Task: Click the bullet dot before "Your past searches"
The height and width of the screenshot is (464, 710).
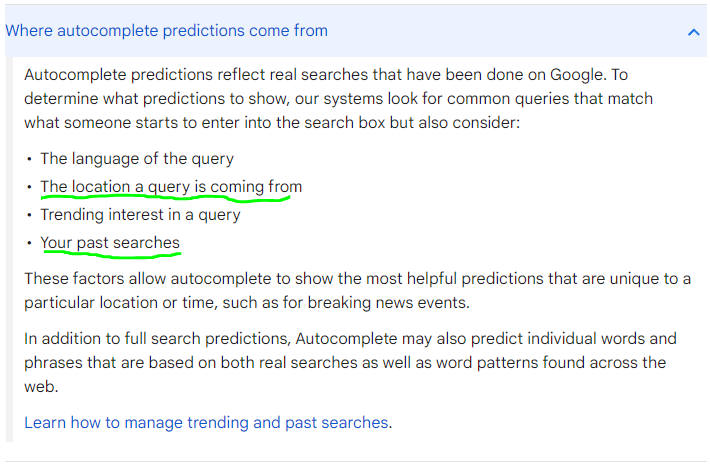Action: [29, 243]
